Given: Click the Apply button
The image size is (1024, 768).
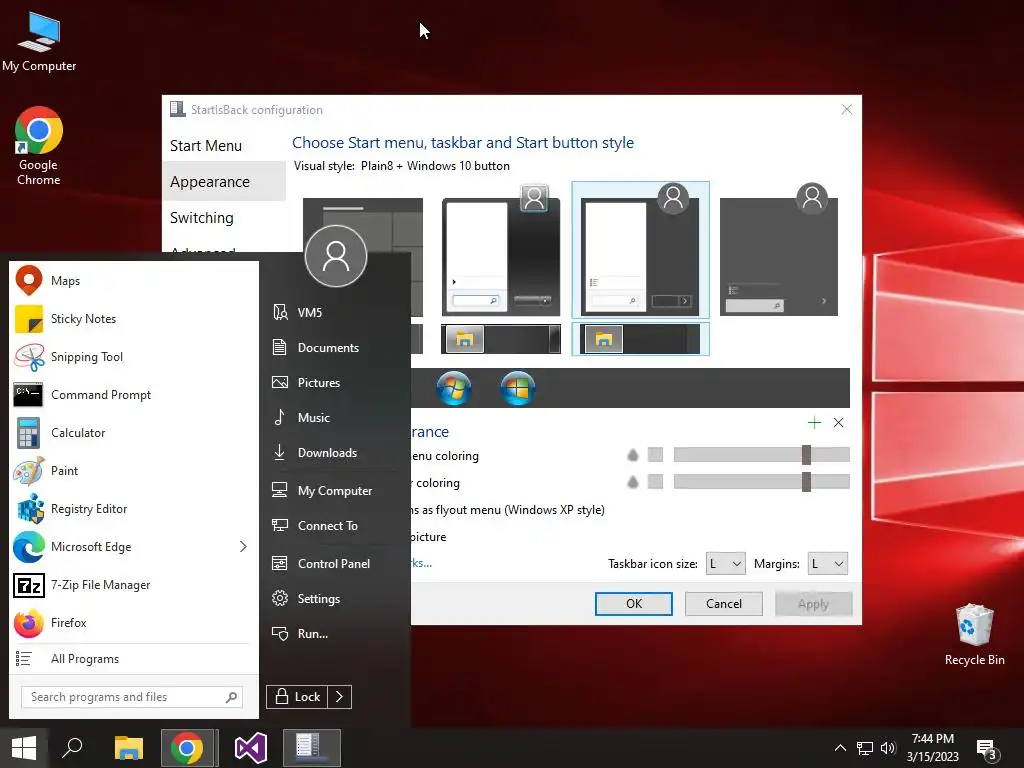Looking at the screenshot, I should pyautogui.click(x=813, y=603).
